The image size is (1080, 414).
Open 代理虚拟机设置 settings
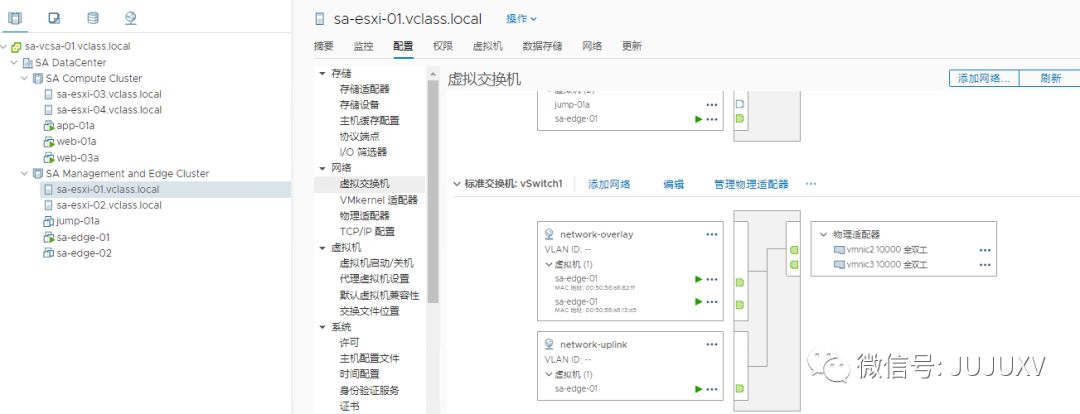click(374, 279)
